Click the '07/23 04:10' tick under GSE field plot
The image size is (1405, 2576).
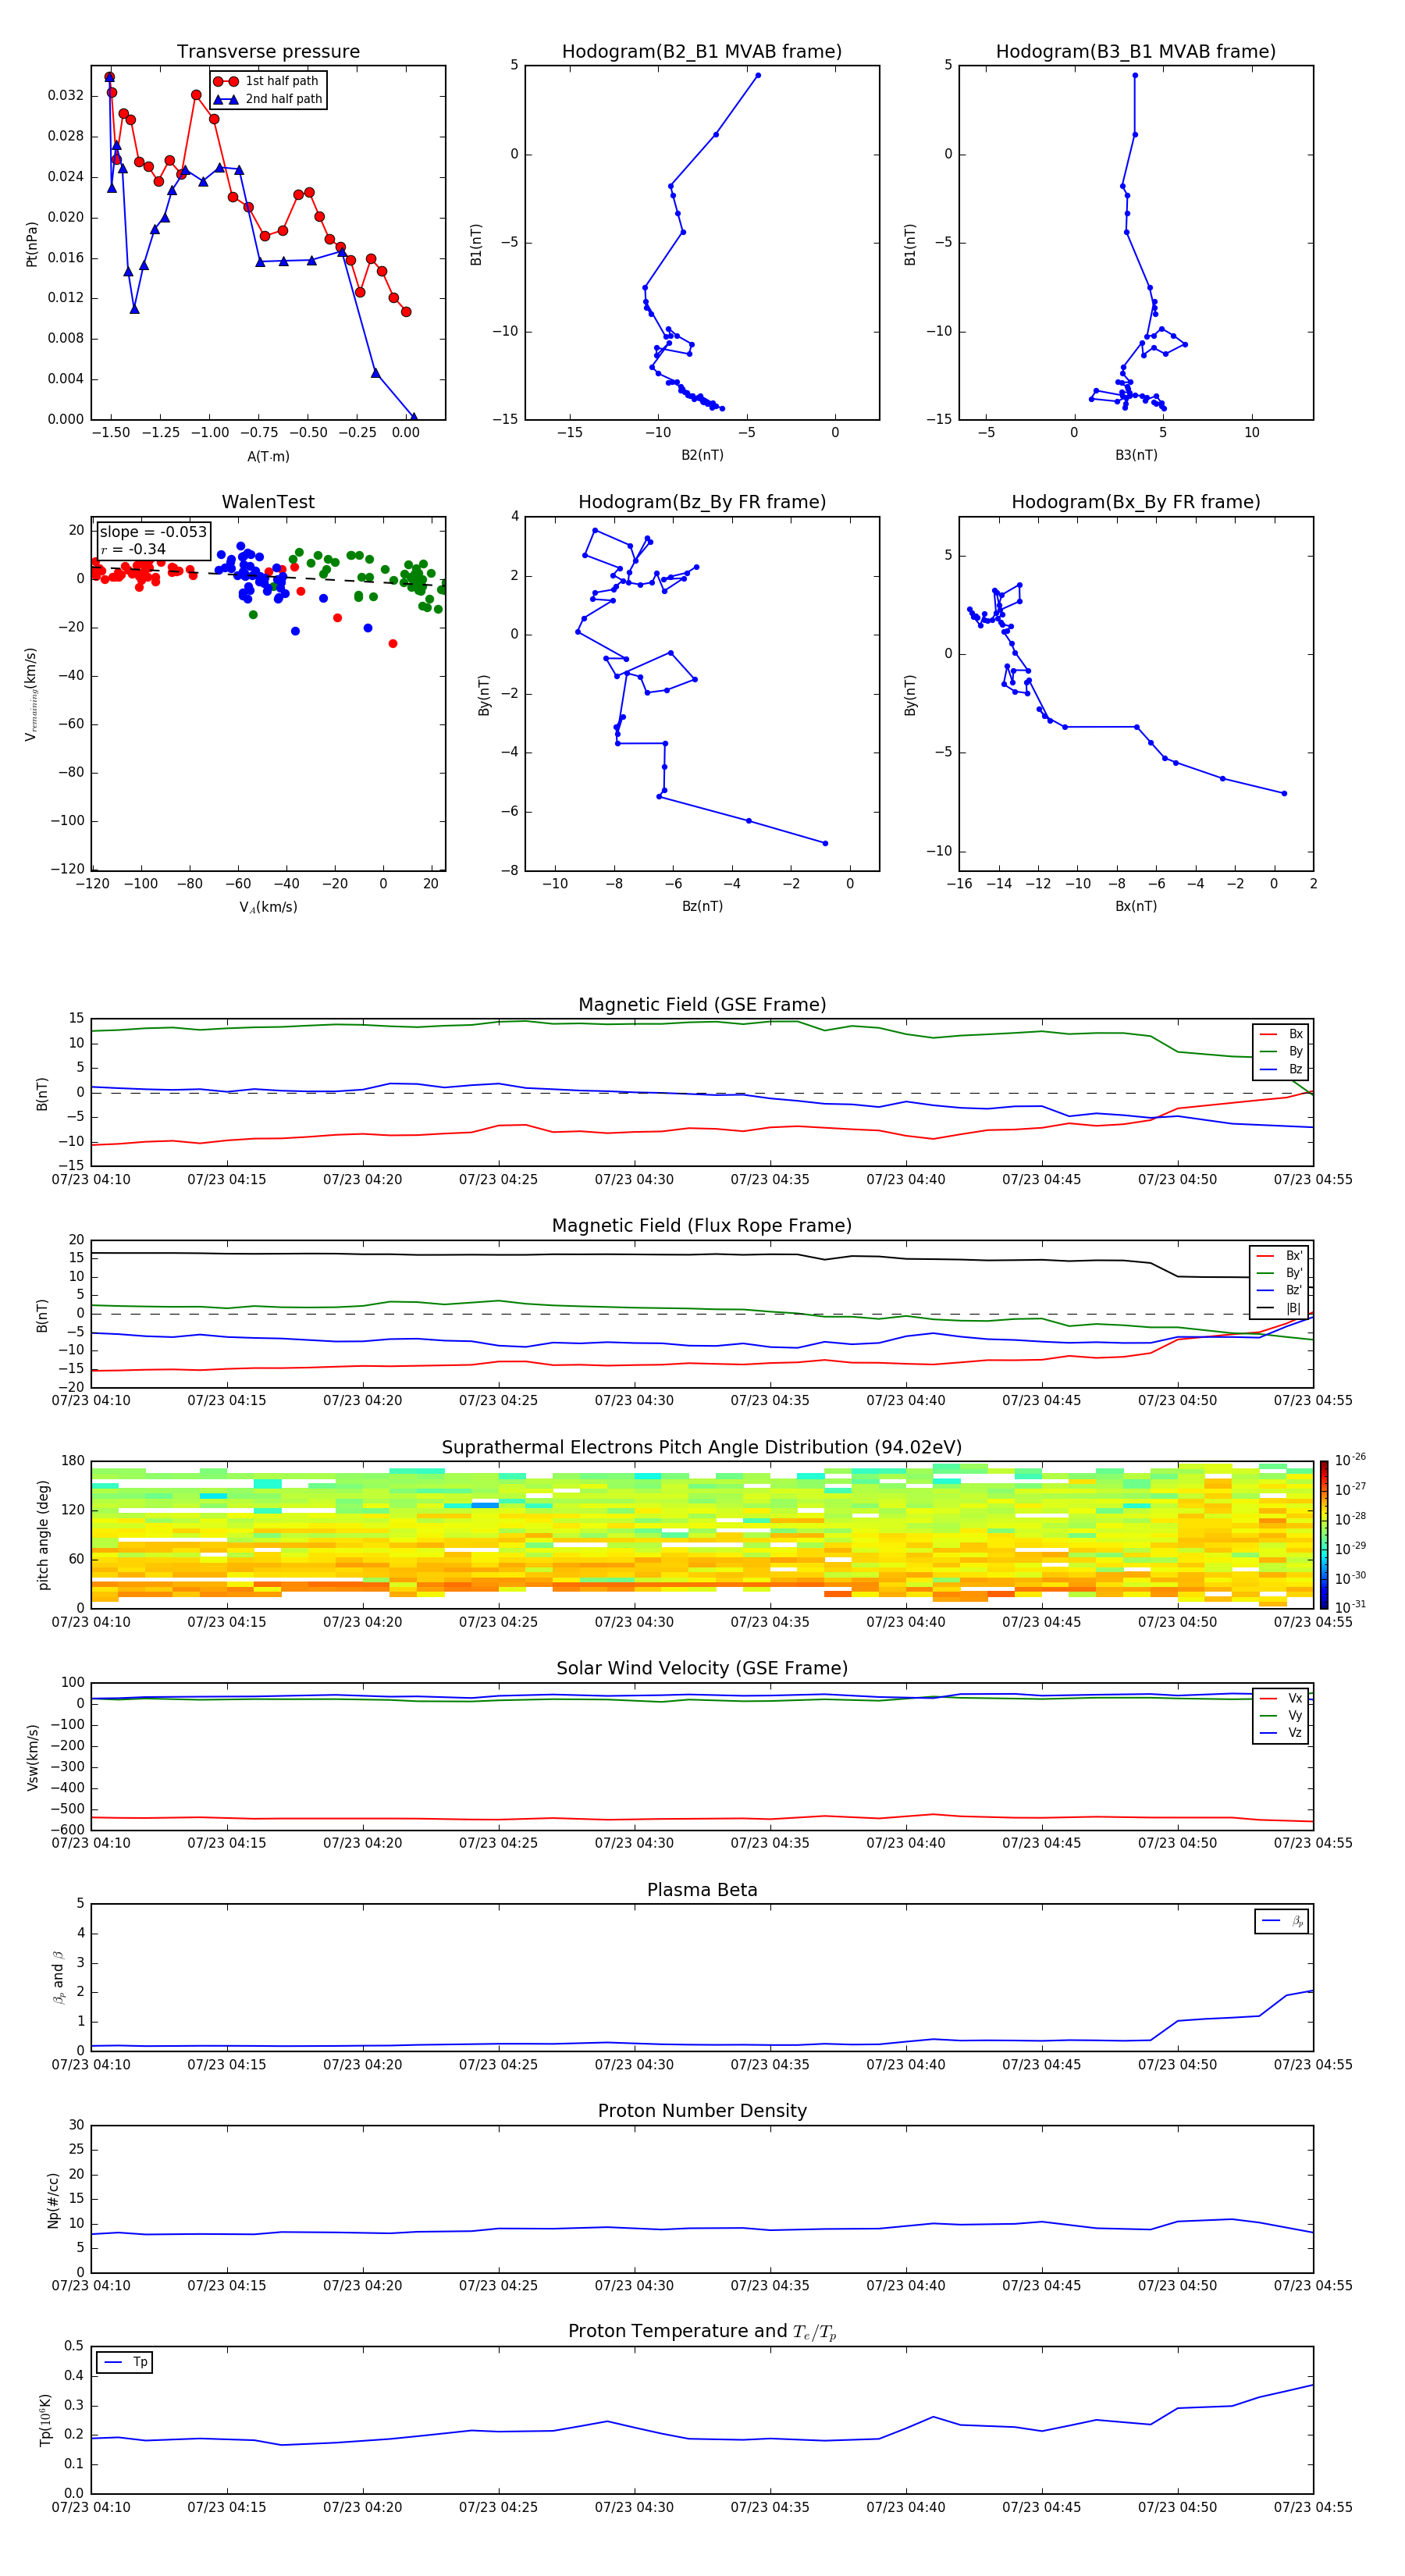[x=91, y=1180]
